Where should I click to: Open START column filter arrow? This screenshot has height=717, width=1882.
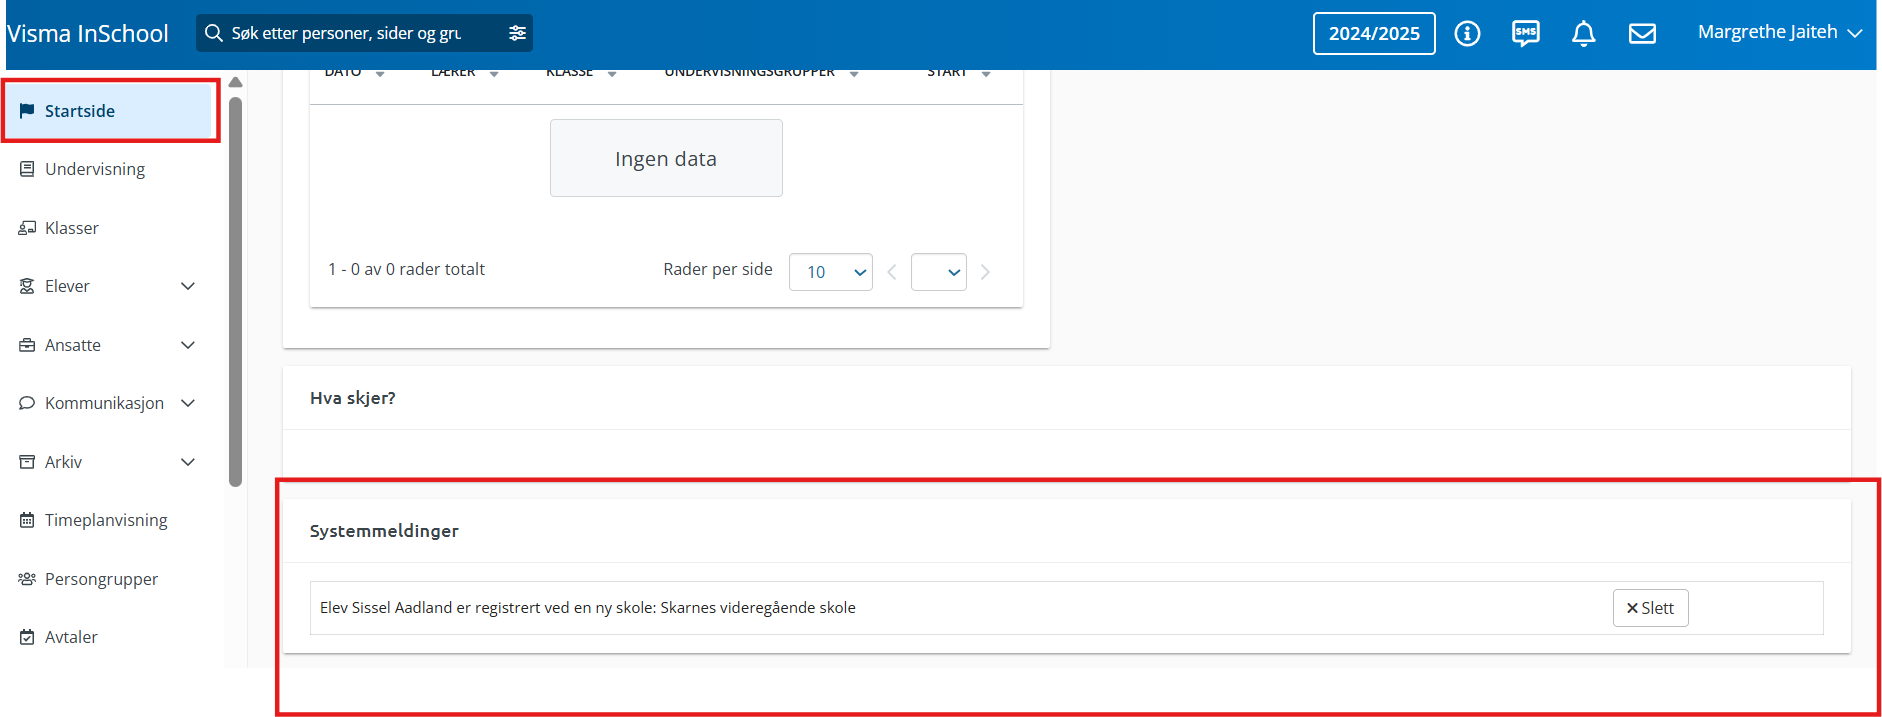point(986,73)
